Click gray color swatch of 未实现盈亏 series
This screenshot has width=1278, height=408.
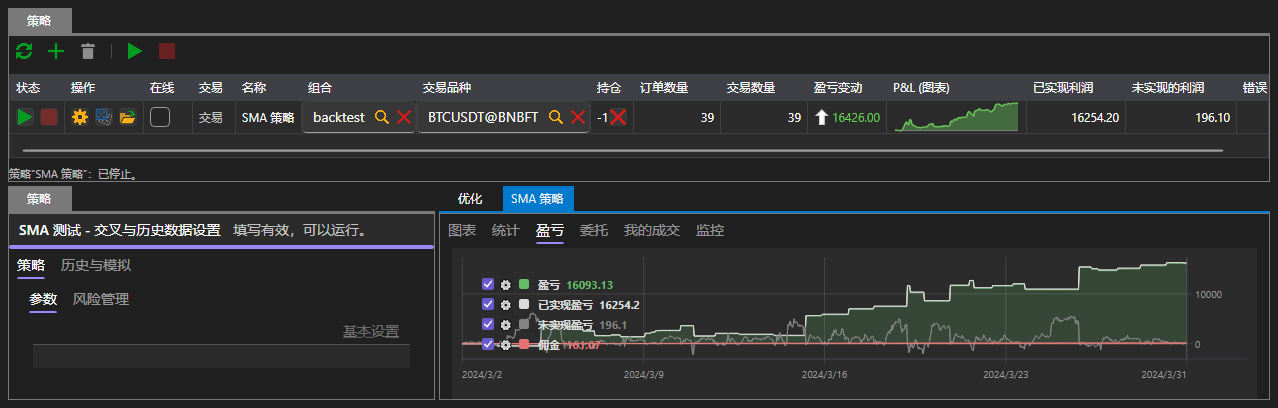(x=524, y=324)
